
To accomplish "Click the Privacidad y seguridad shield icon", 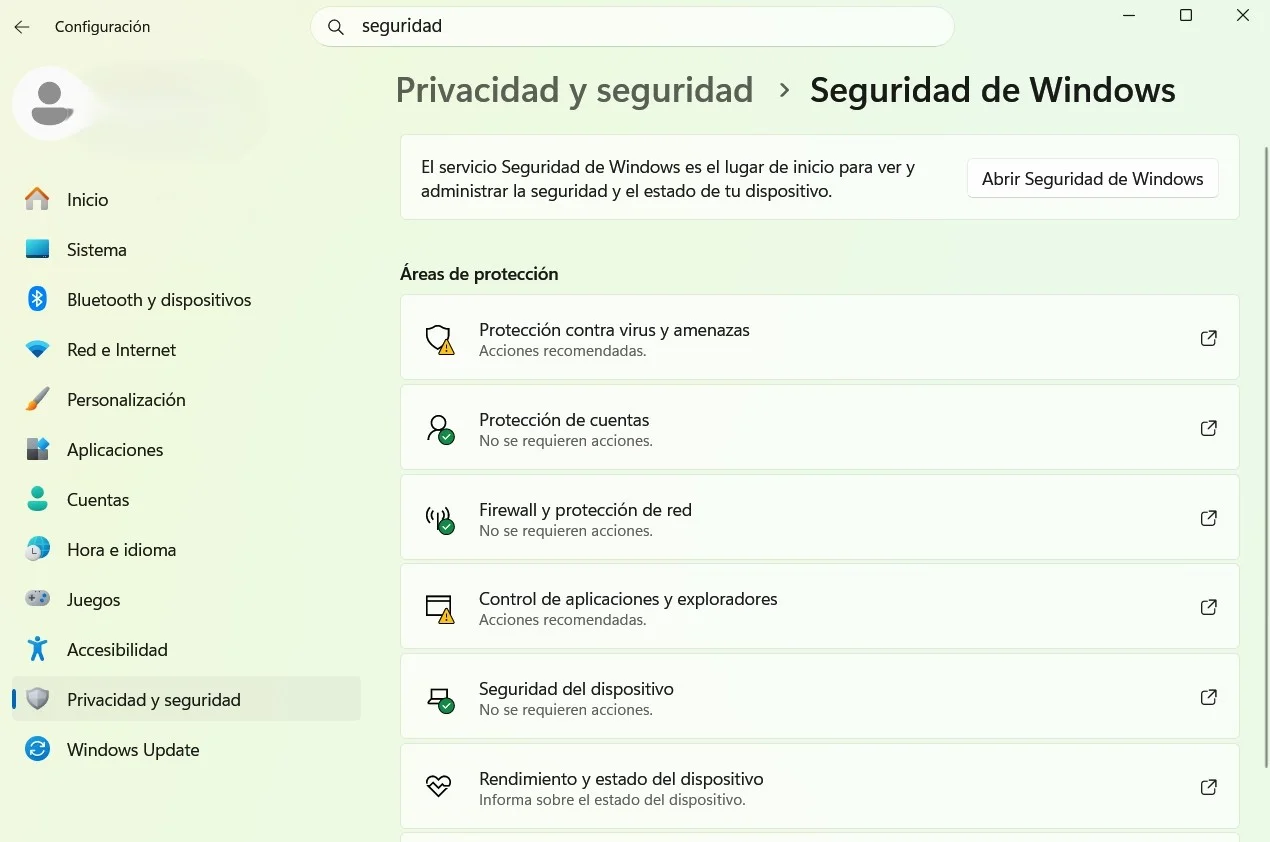I will [37, 699].
